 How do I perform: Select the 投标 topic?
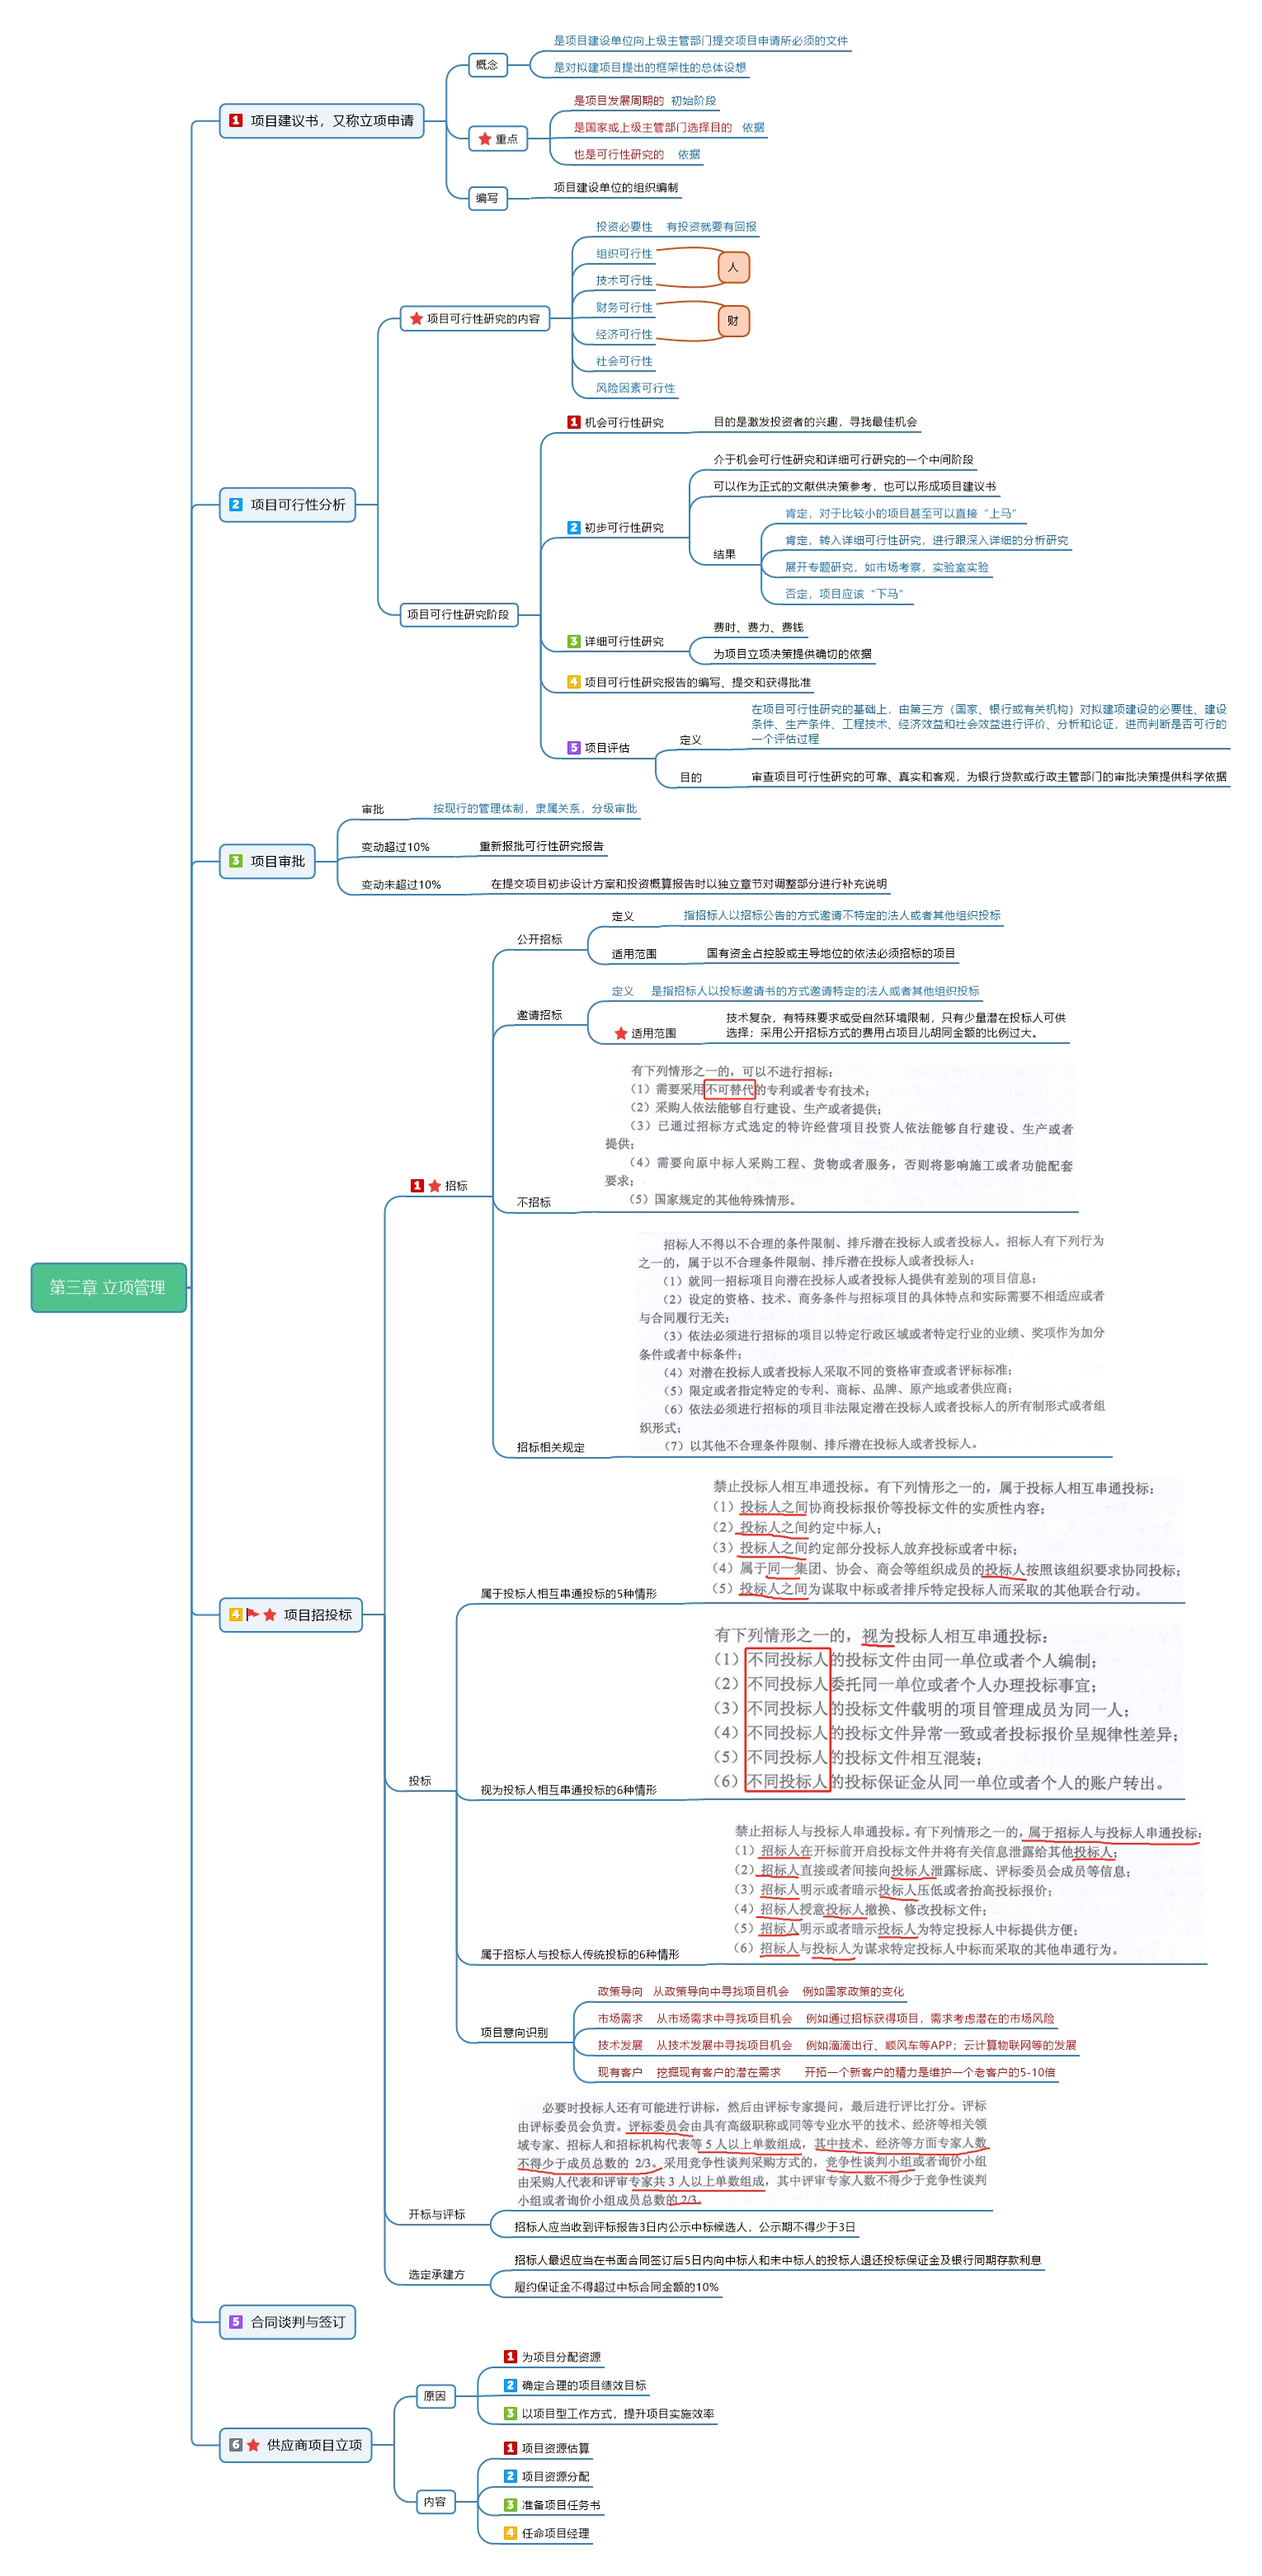419,1782
